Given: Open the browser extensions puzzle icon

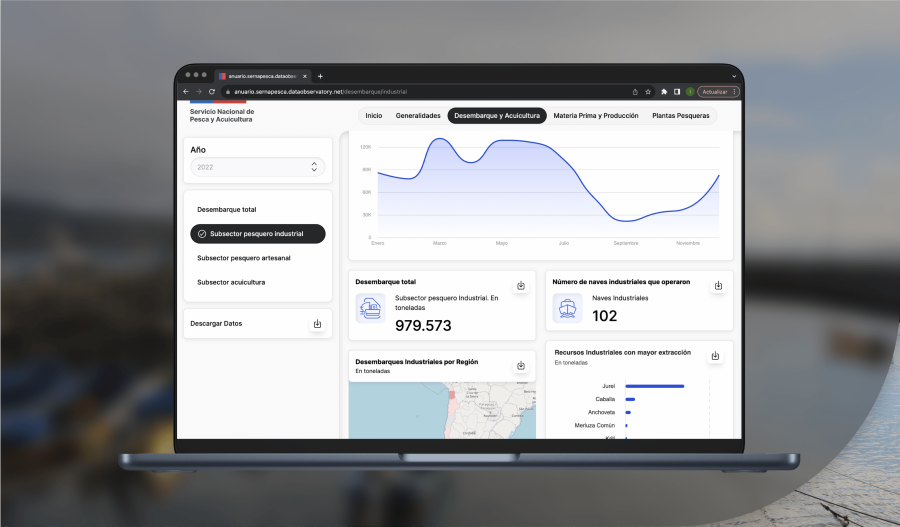Looking at the screenshot, I should [664, 92].
